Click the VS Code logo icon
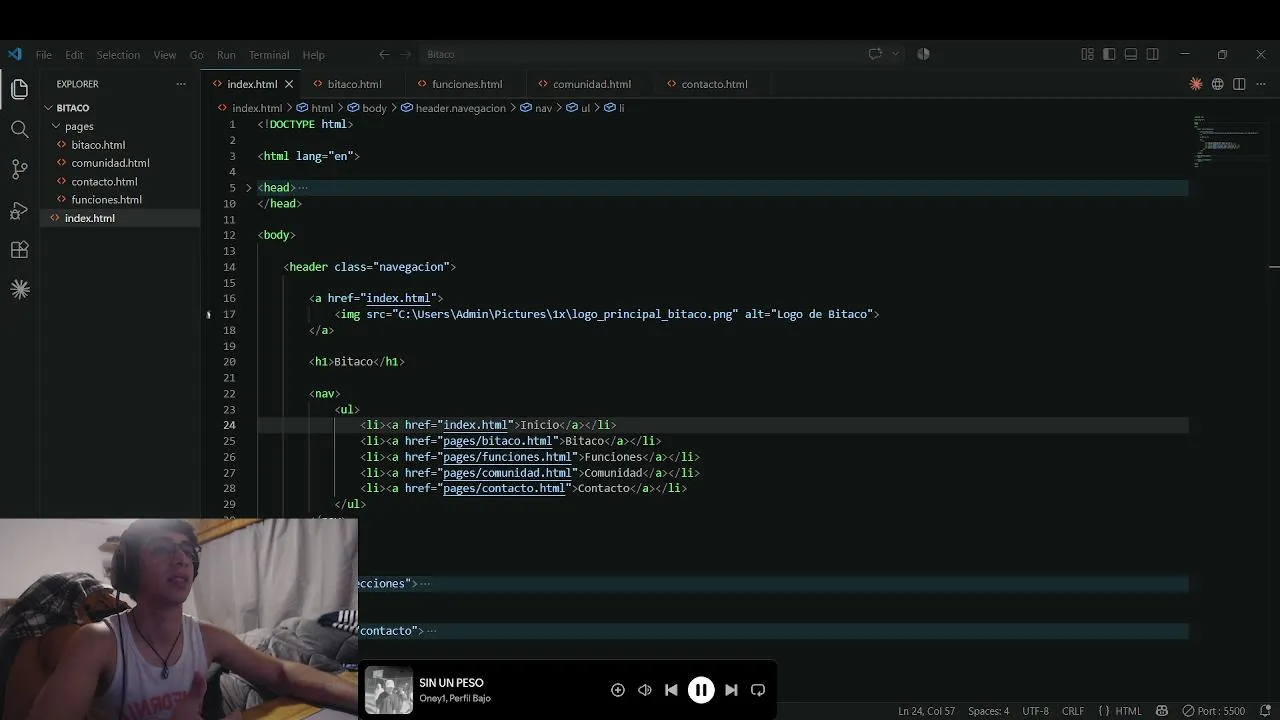 click(x=14, y=54)
